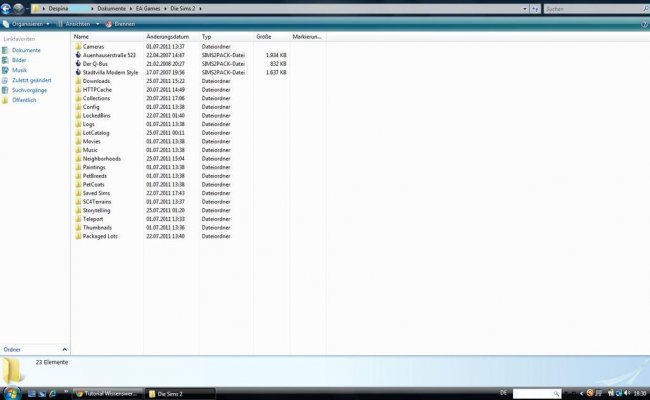Go to Dokumente in the breadcrumb path
This screenshot has width=650, height=400.
click(x=112, y=8)
